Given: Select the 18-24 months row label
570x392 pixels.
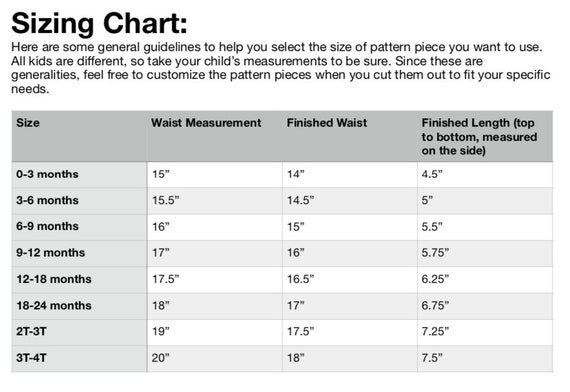Looking at the screenshot, I should [54, 305].
